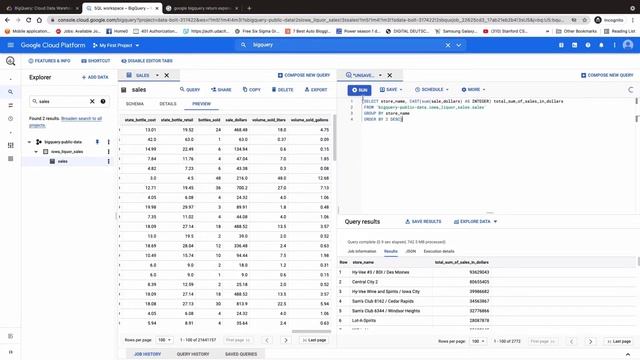
Task: Close the unsaved query tab
Action: pos(390,75)
